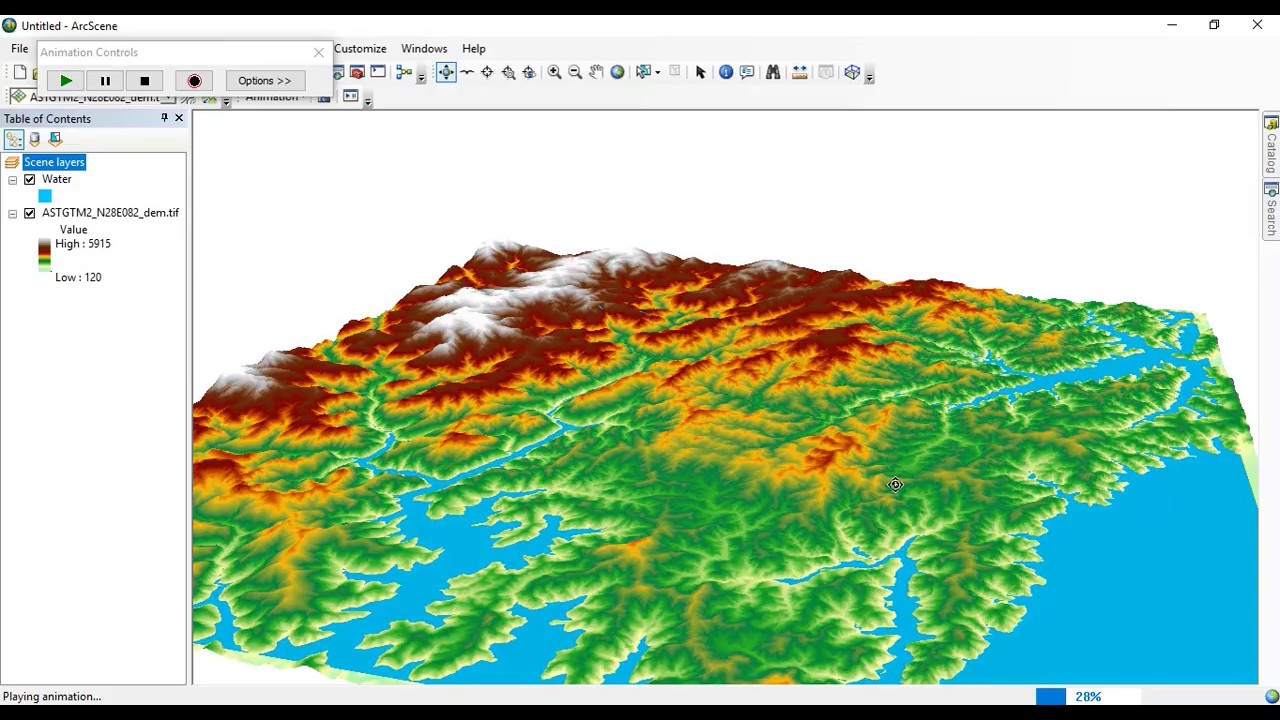The image size is (1280, 720).
Task: Select the Center on Target tool
Action: [x=487, y=72]
